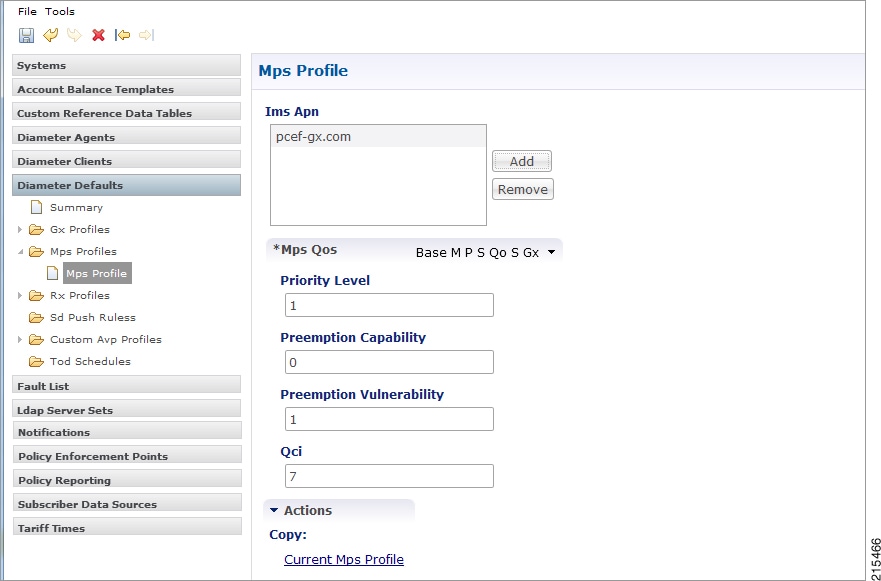The height and width of the screenshot is (581, 881).
Task: Expand the Gx Profiles tree node
Action: pyautogui.click(x=20, y=229)
